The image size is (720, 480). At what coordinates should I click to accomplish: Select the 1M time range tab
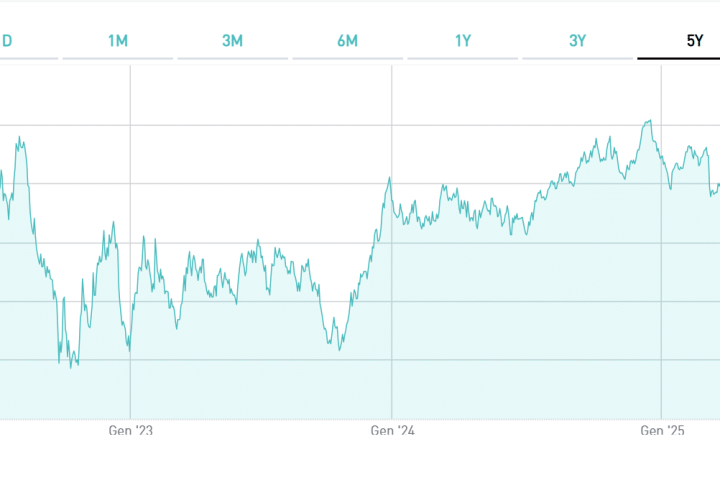pos(118,41)
